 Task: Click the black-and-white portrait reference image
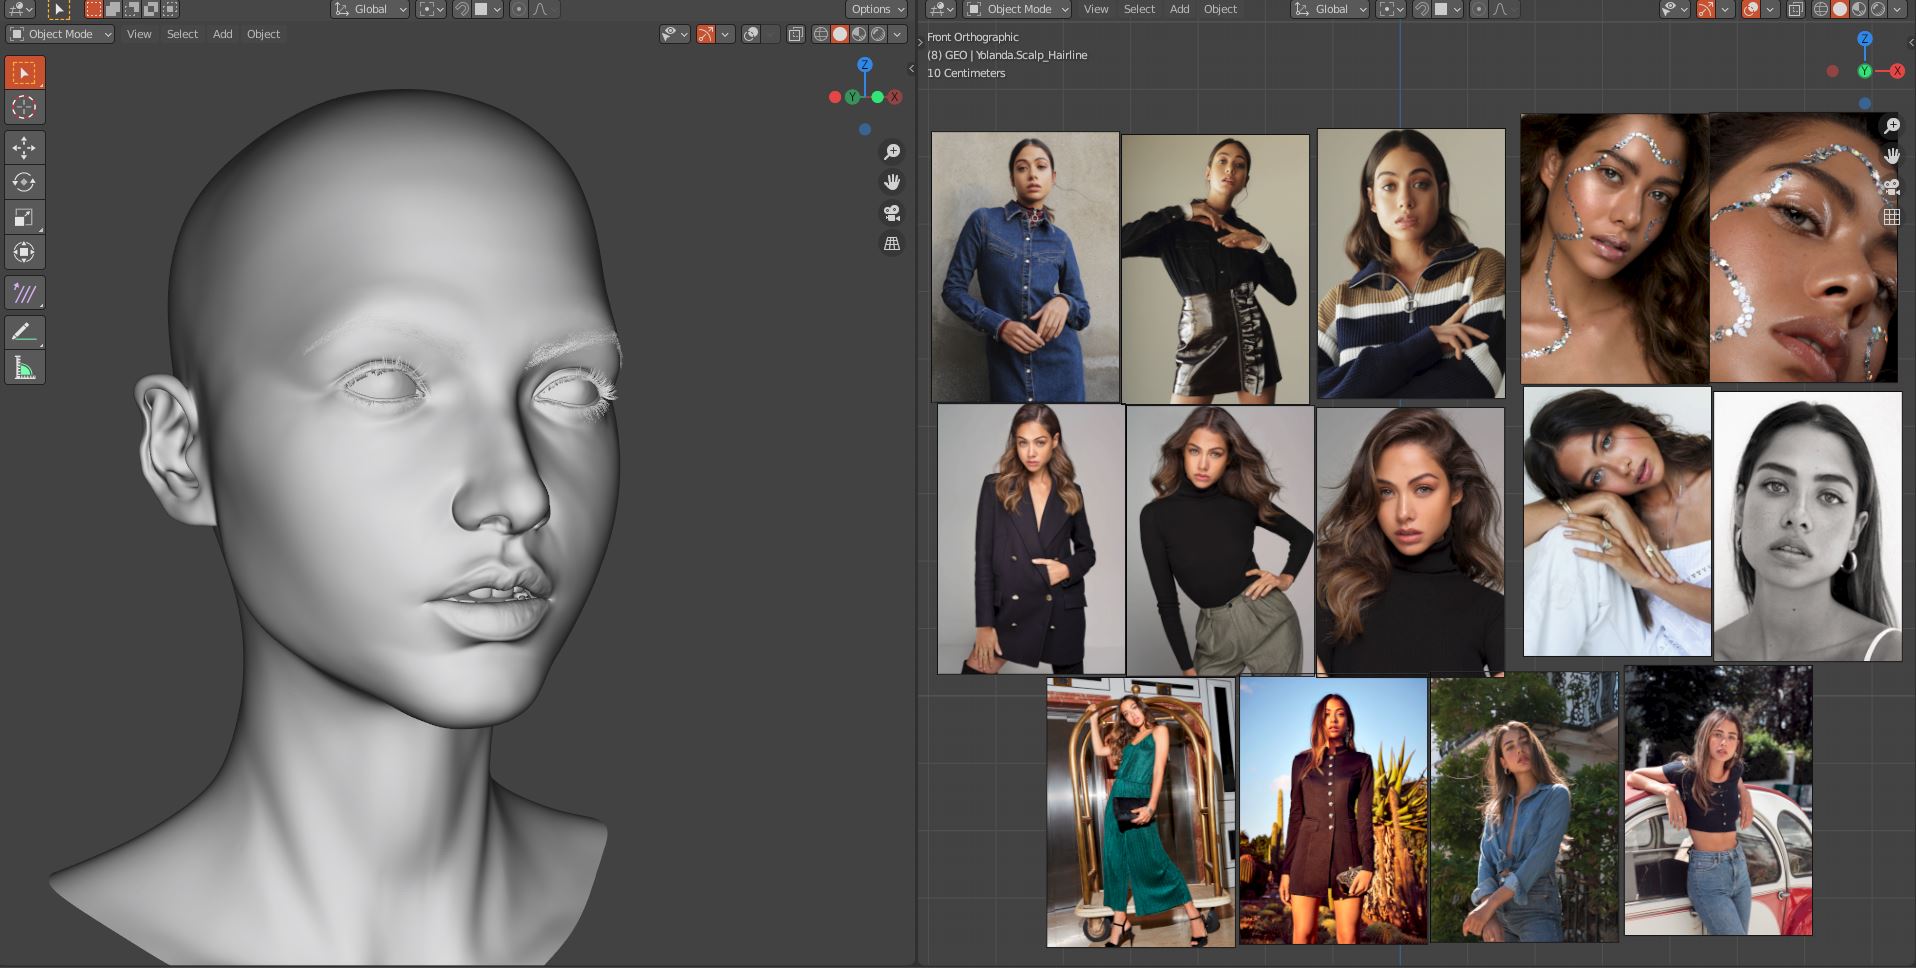(1807, 526)
